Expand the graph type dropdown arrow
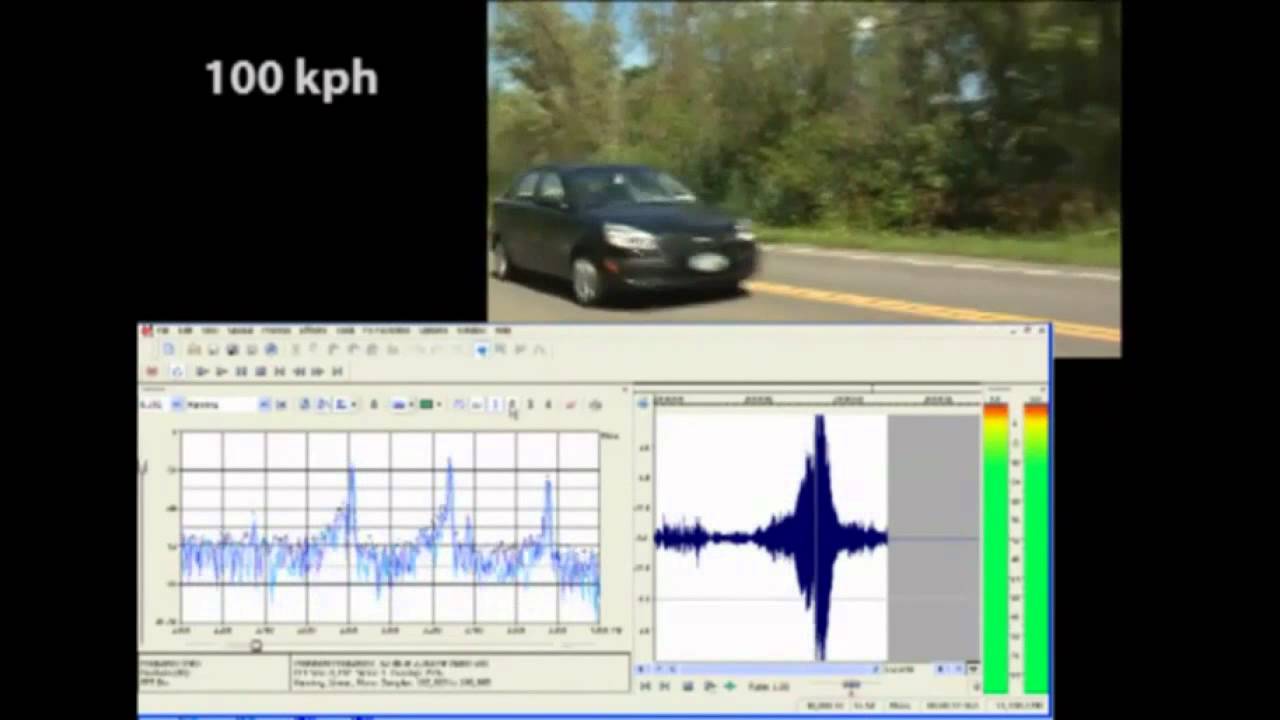Screen dimensions: 1280x720 click(354, 404)
